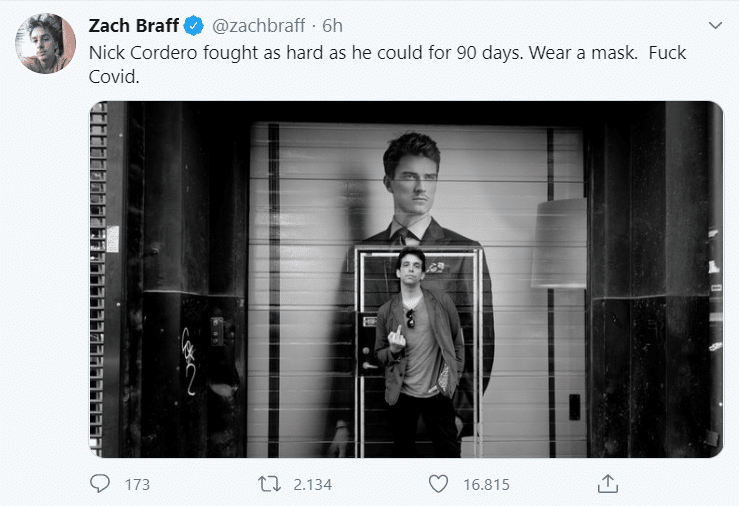739x506 pixels.
Task: Share the tweet via upload arrow icon
Action: [606, 484]
